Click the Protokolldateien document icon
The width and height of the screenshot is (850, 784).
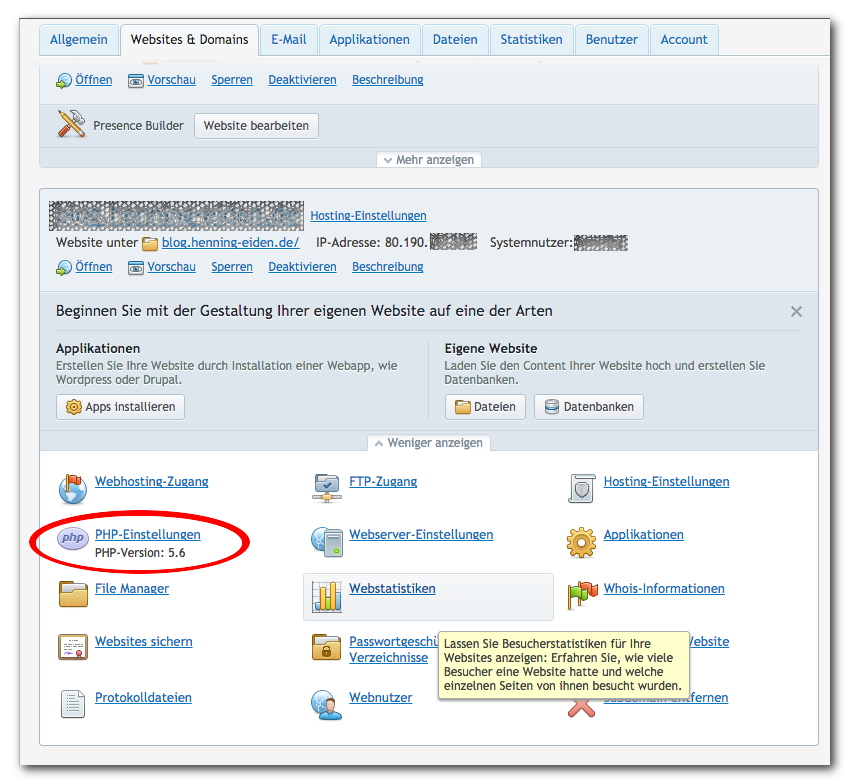[73, 703]
